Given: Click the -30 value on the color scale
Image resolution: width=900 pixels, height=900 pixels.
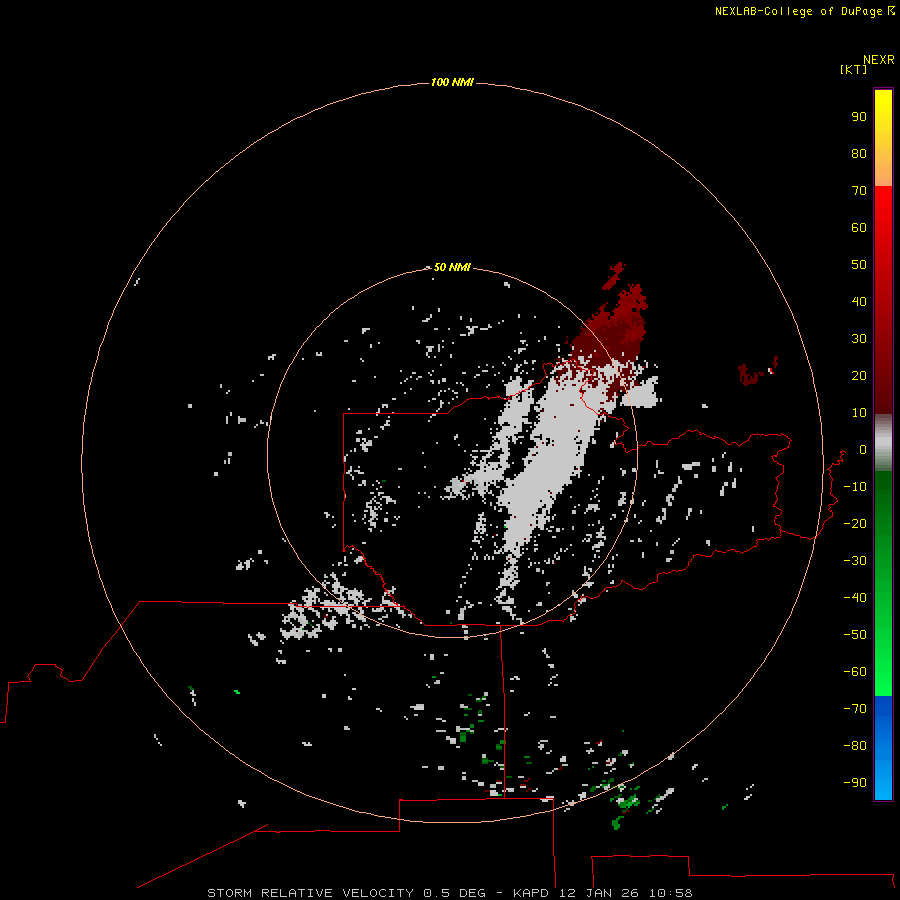Looking at the screenshot, I should [x=855, y=561].
